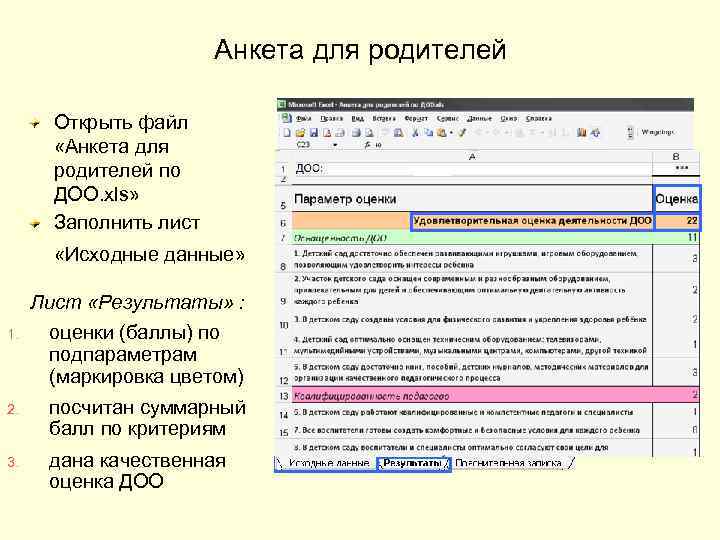
Task: Select row 13 header
Action: point(283,396)
